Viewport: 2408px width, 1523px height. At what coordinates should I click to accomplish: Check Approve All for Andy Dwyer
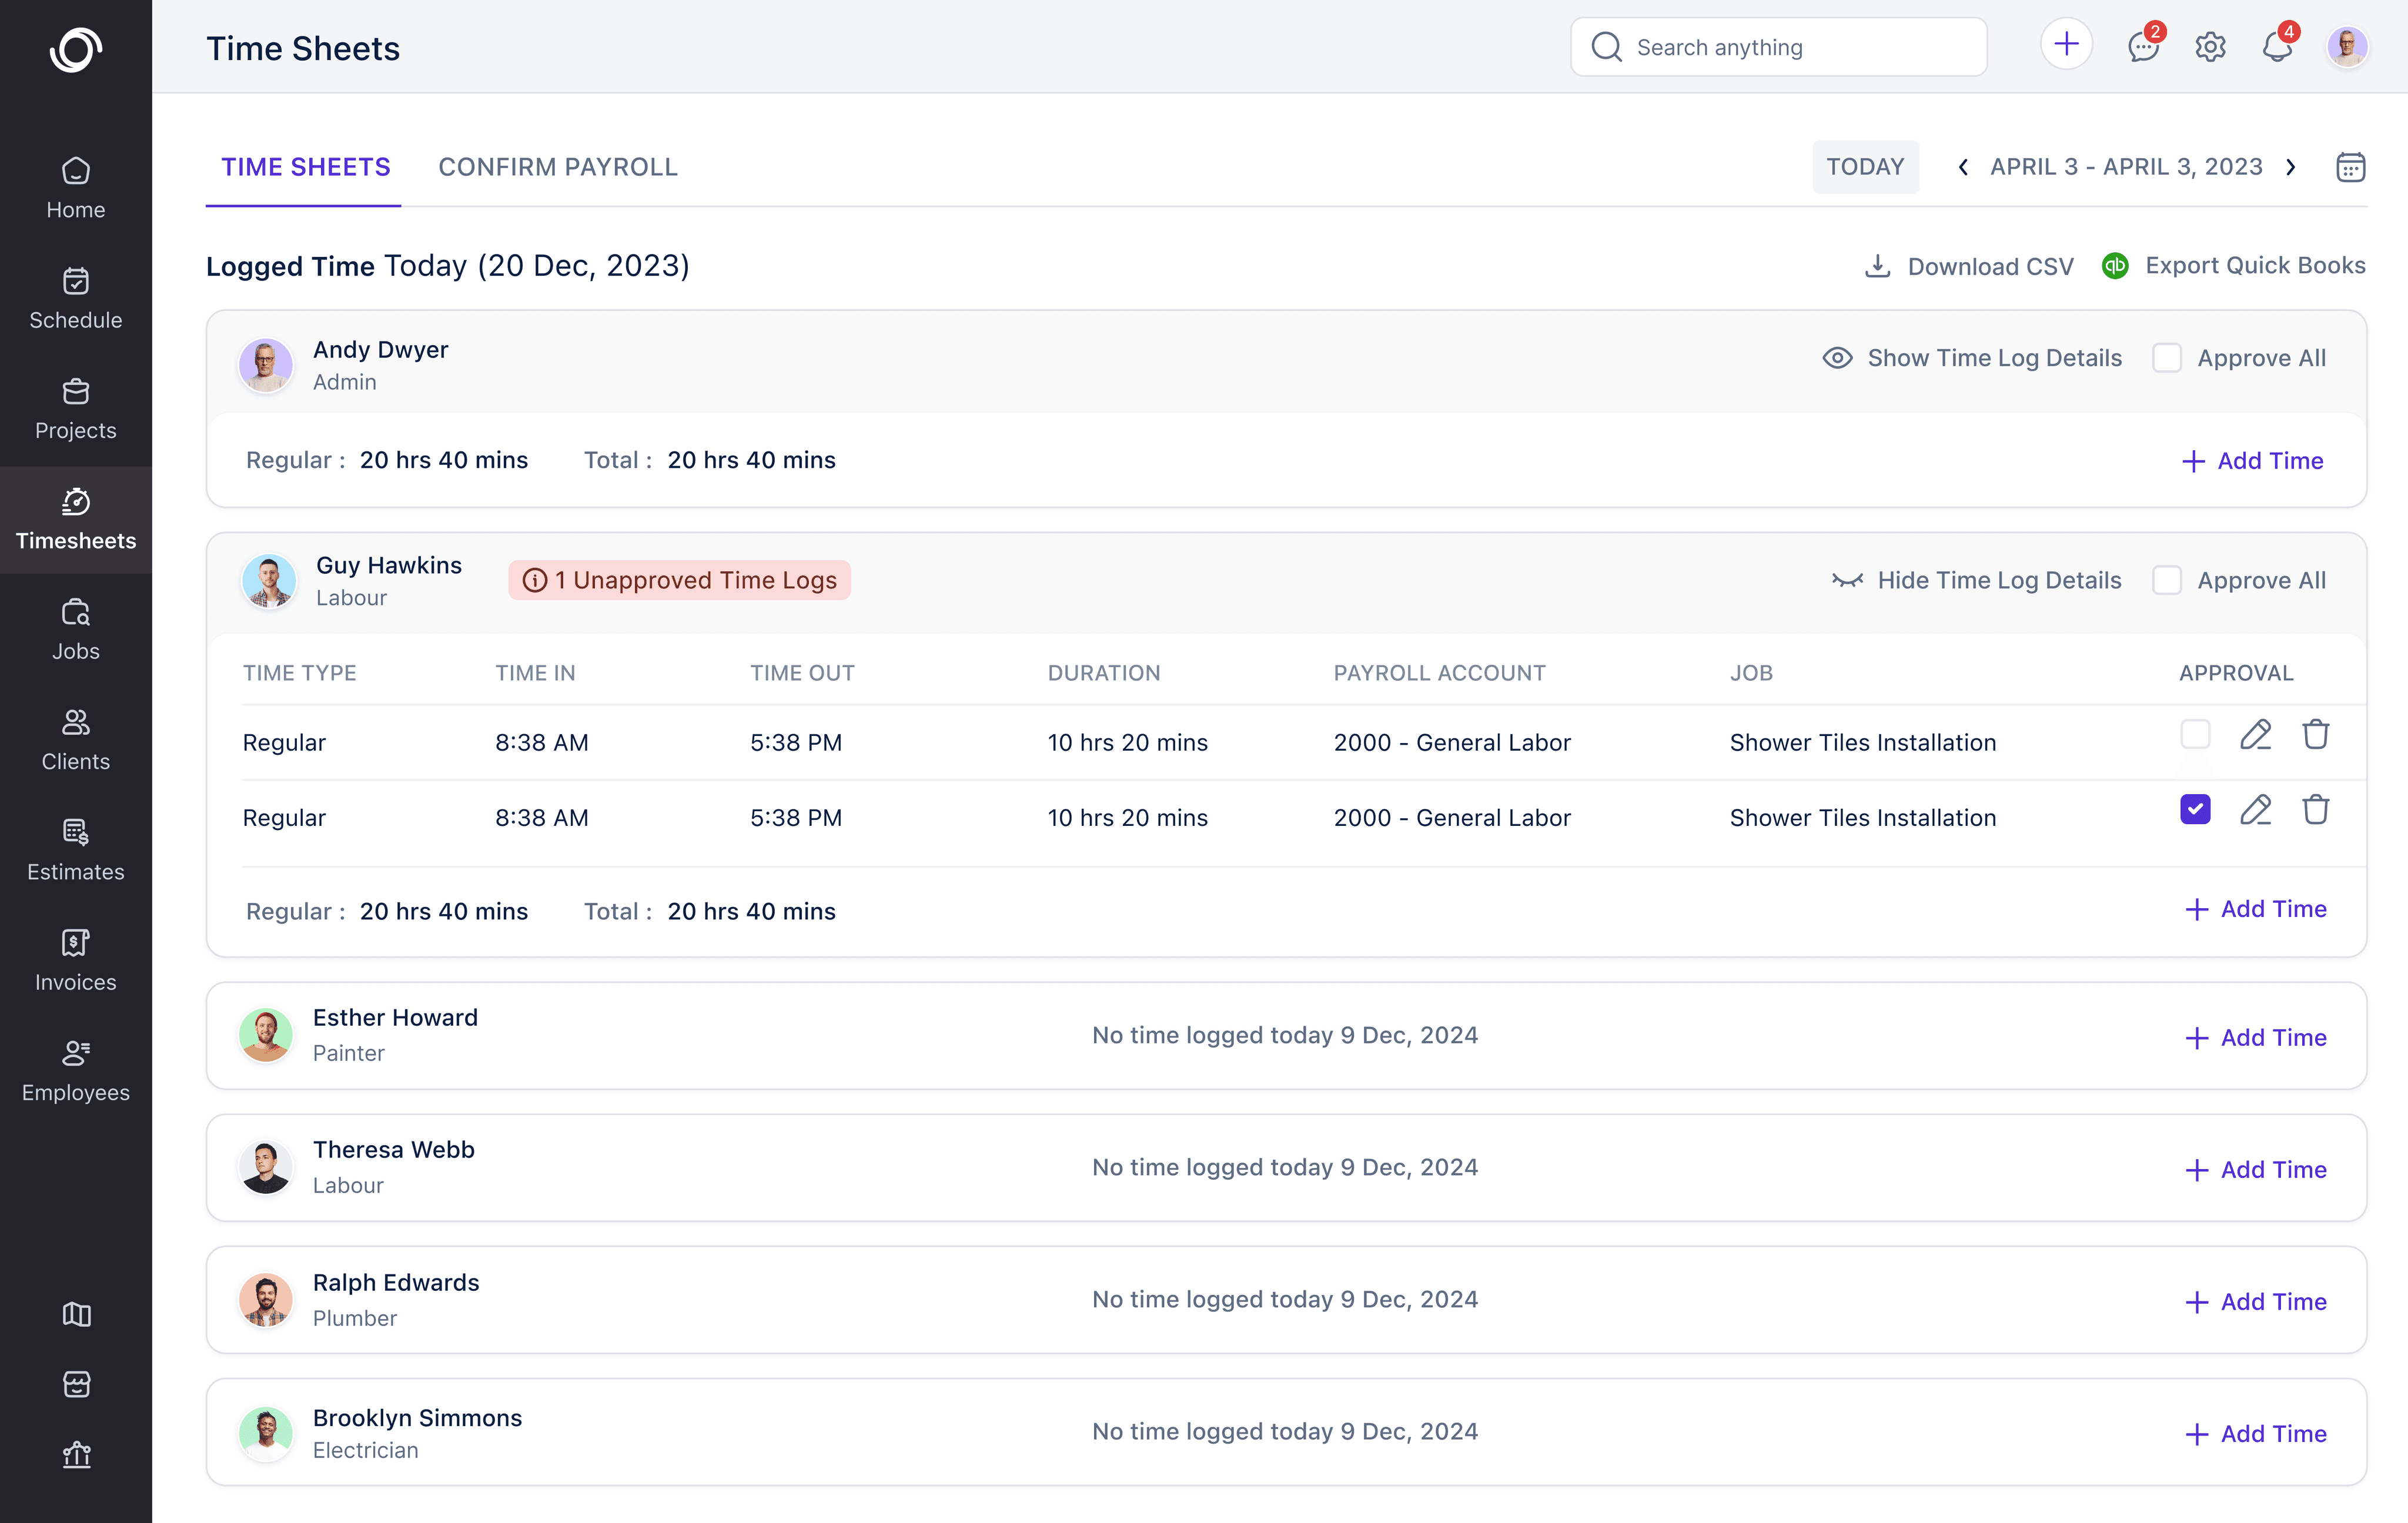tap(2167, 358)
